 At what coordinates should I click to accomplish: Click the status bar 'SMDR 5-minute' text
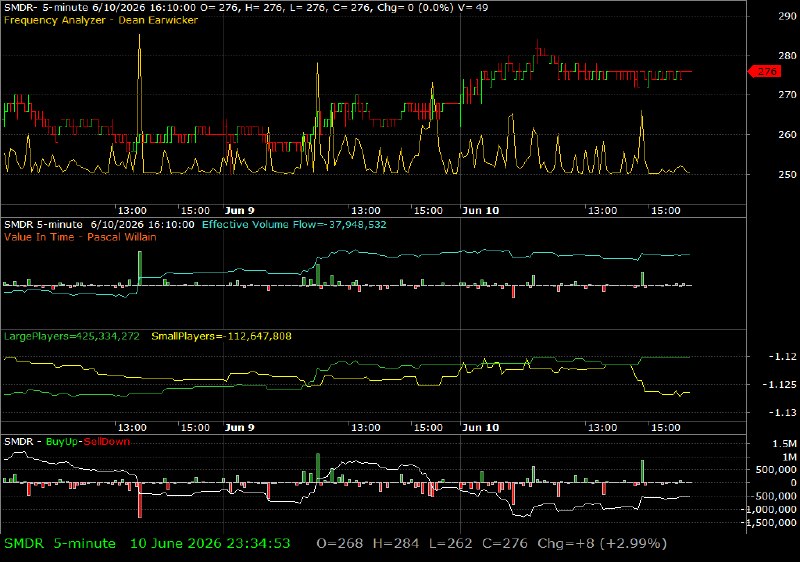tap(60, 544)
